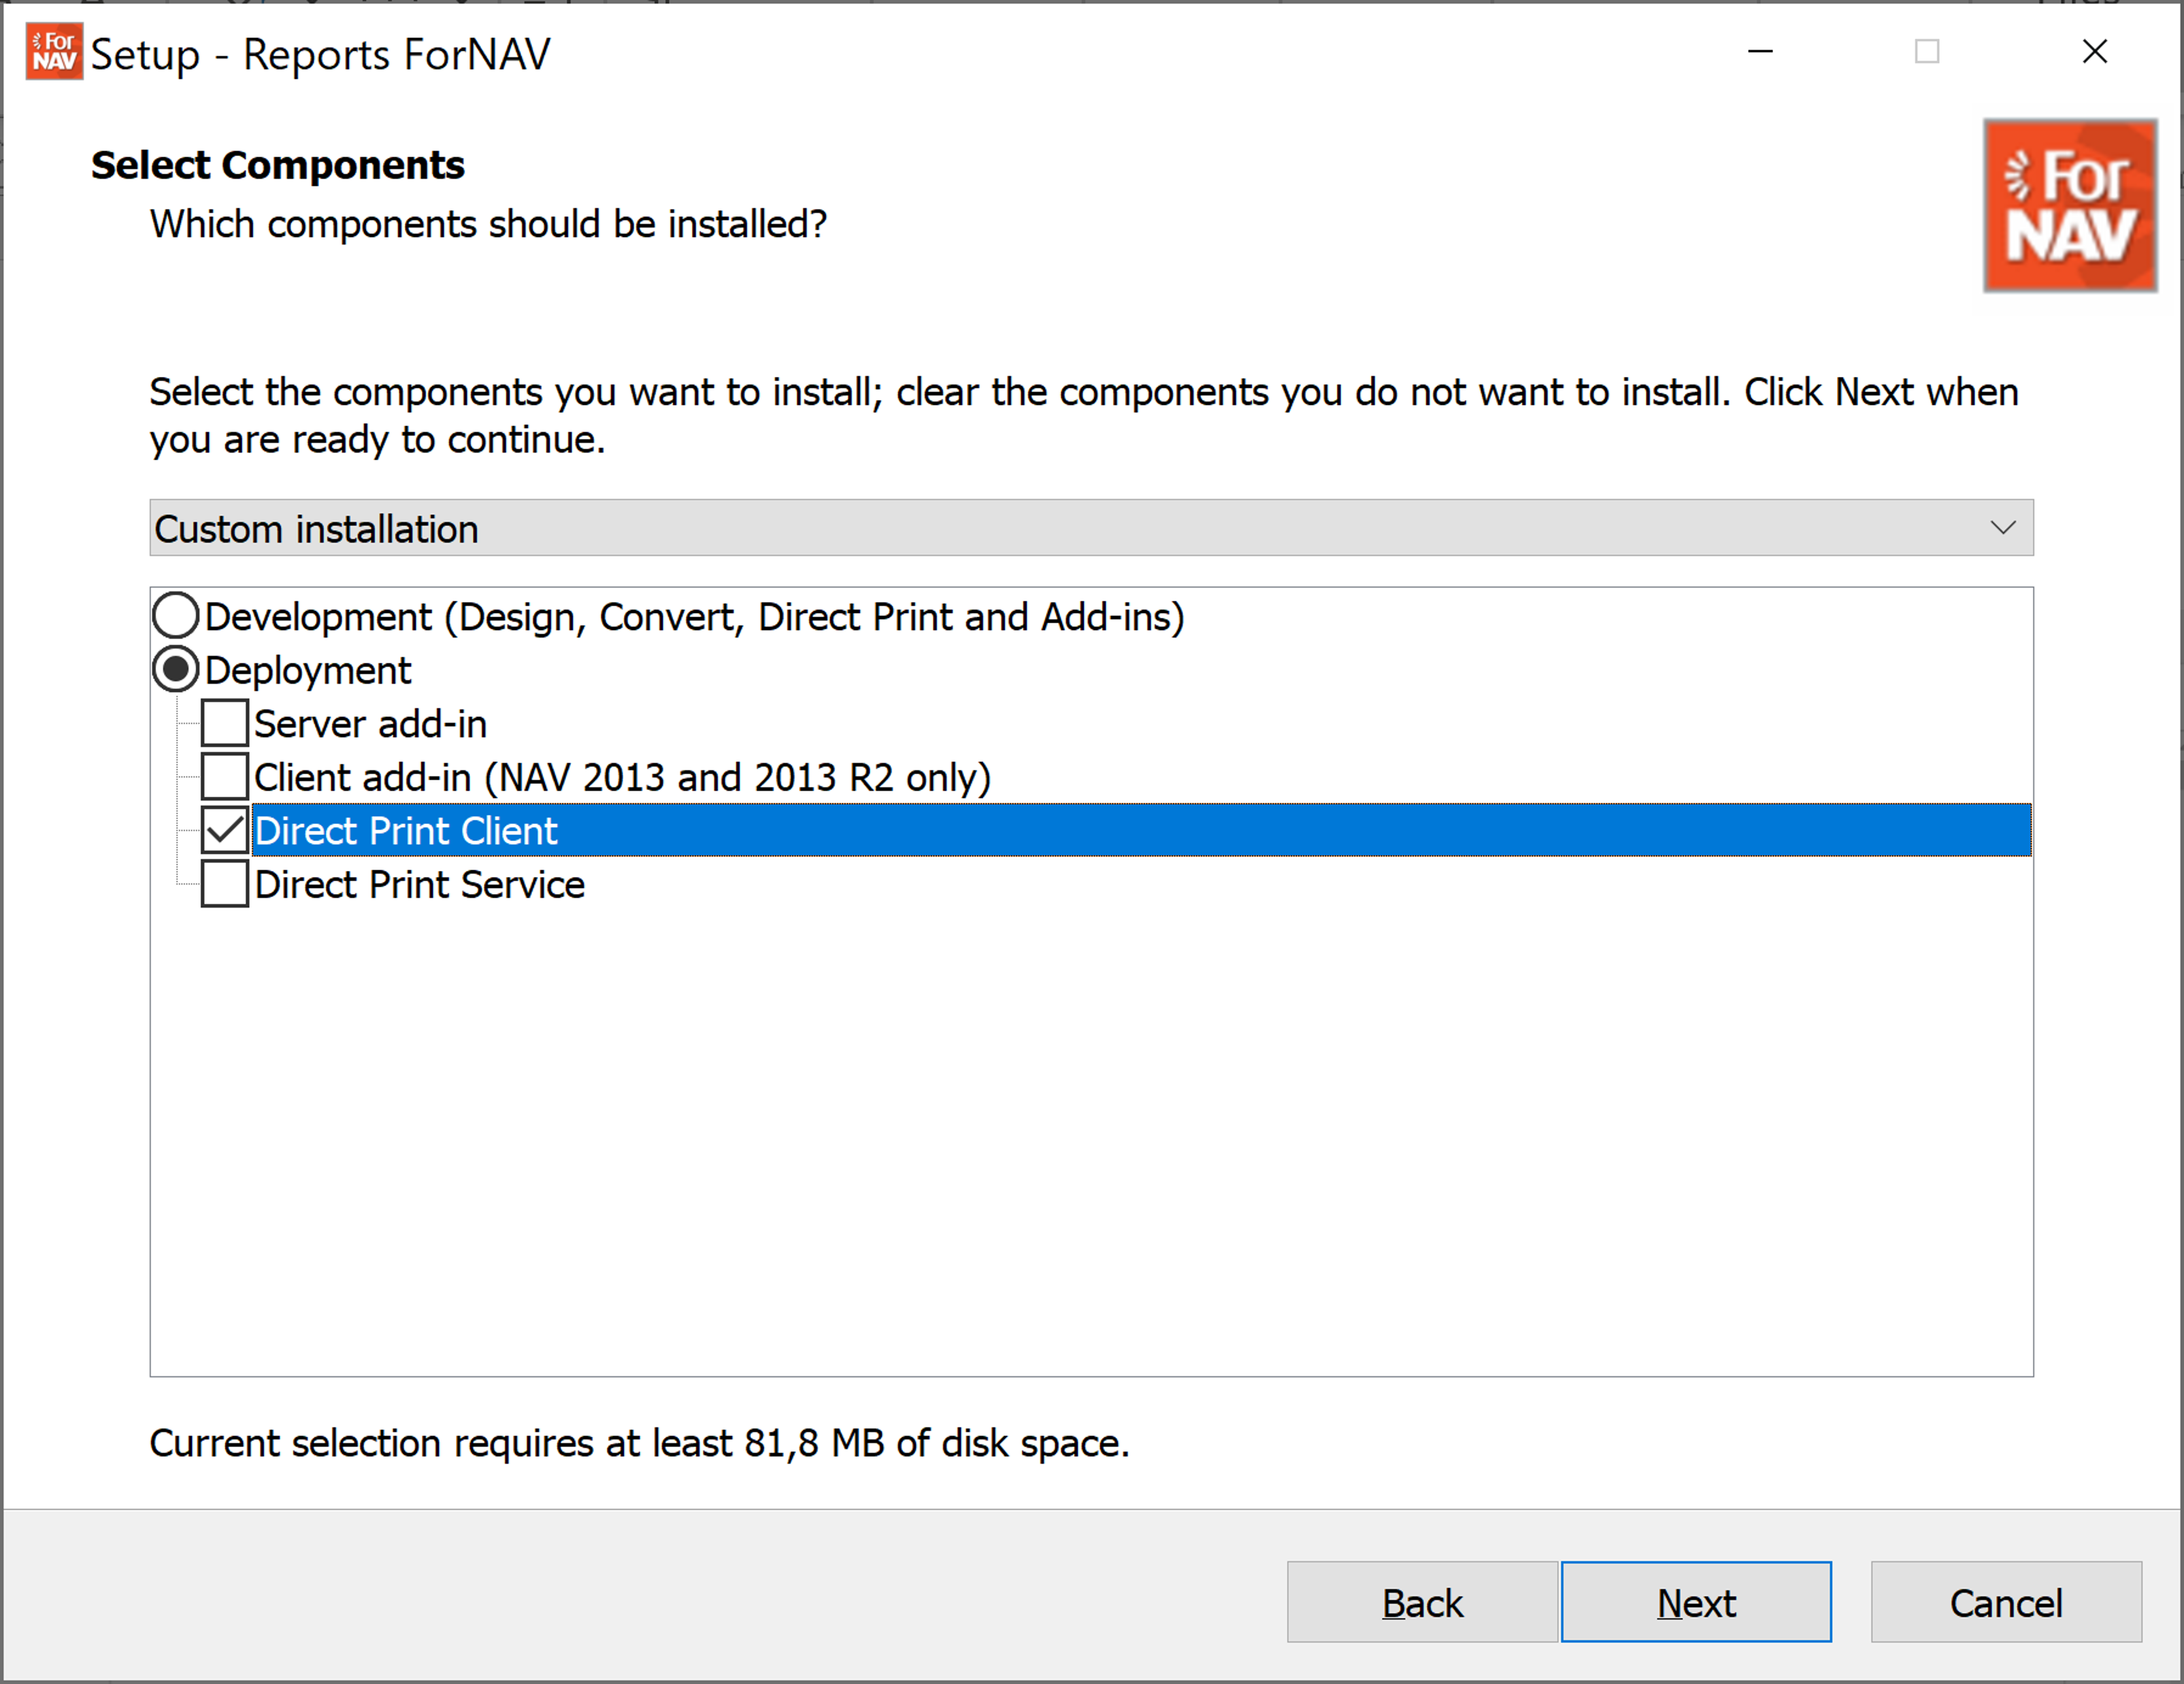Enable Client add-in (NAV 2013) checkbox

coord(224,777)
